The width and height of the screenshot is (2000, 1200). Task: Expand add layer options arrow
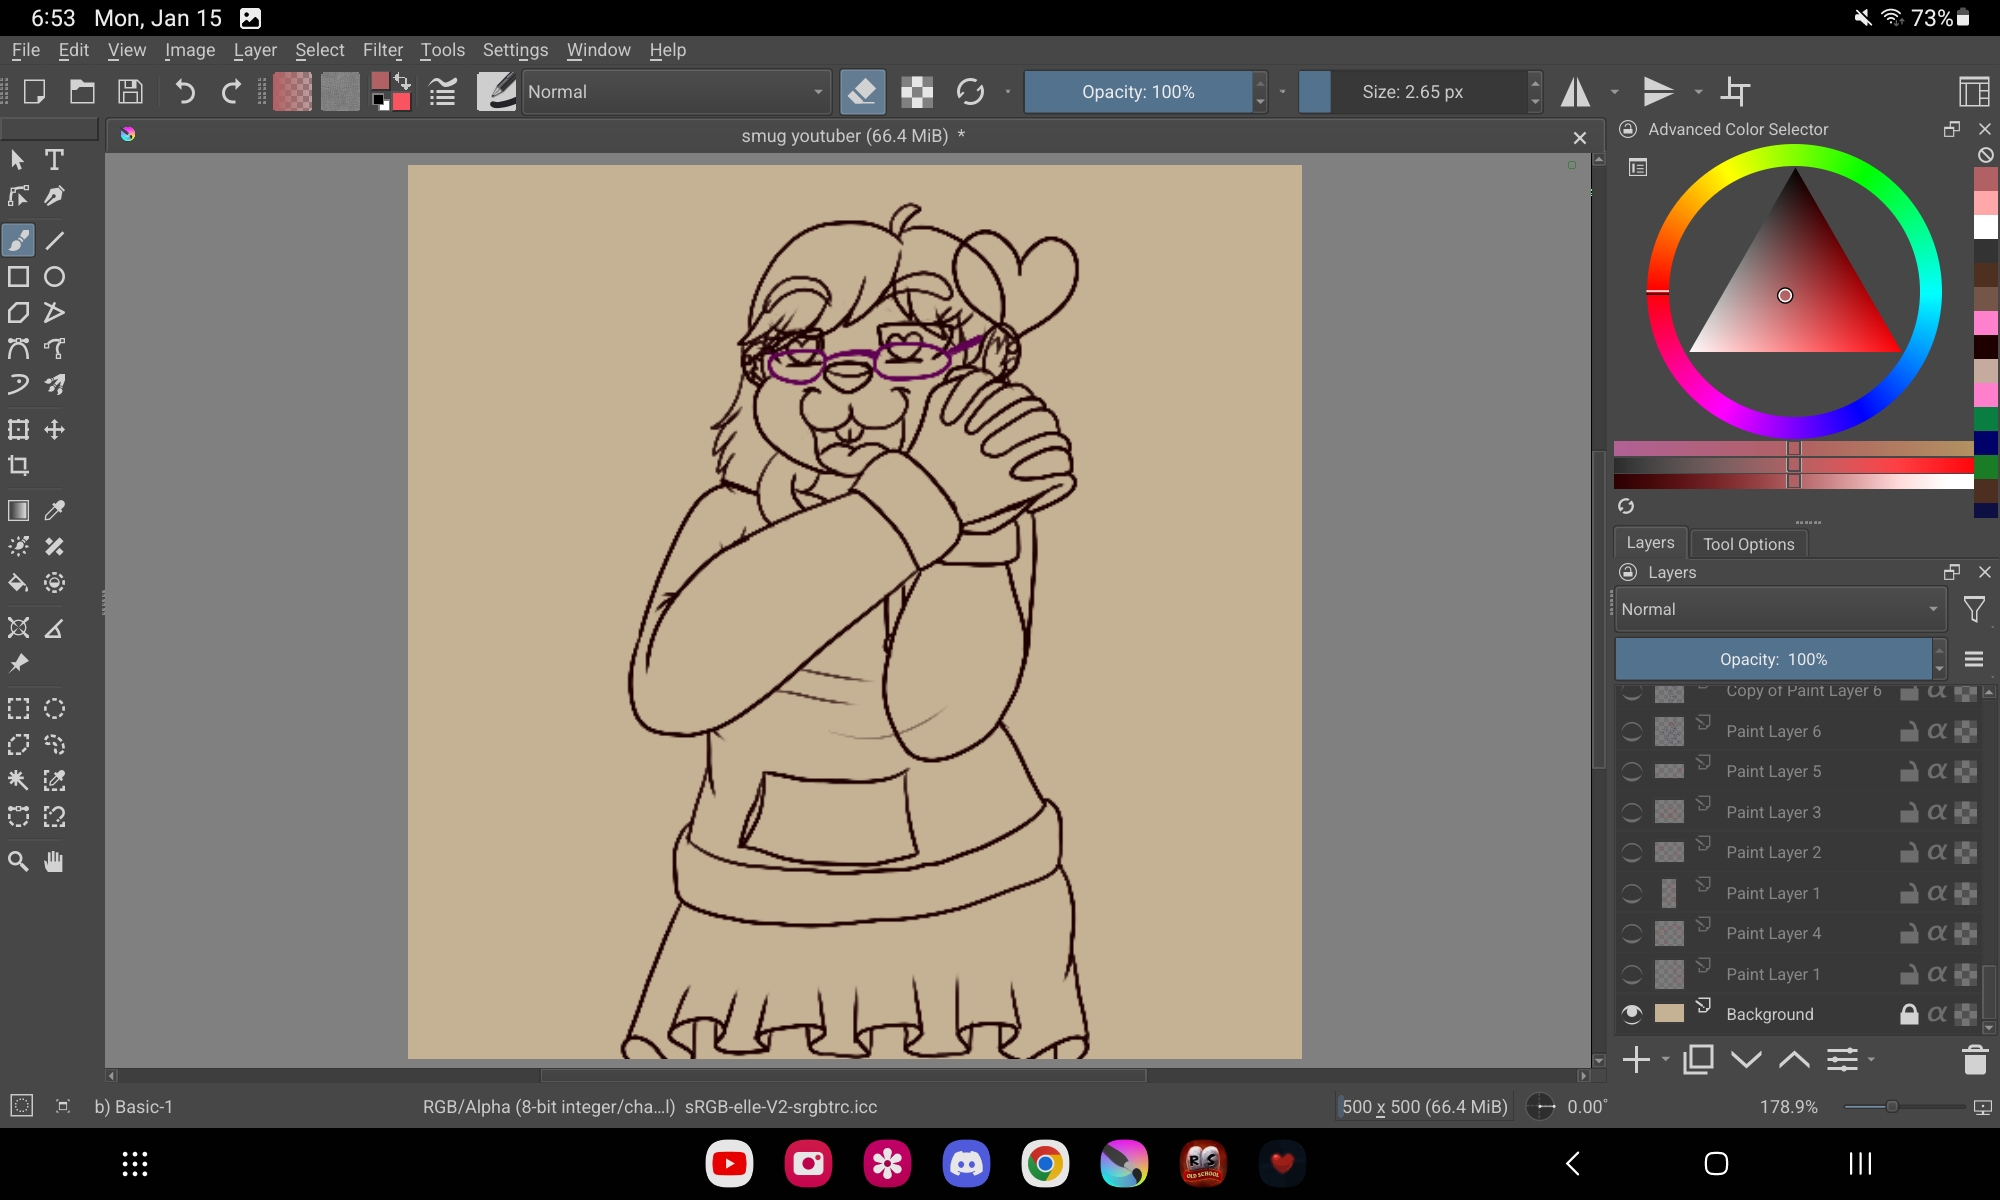pos(1666,1060)
